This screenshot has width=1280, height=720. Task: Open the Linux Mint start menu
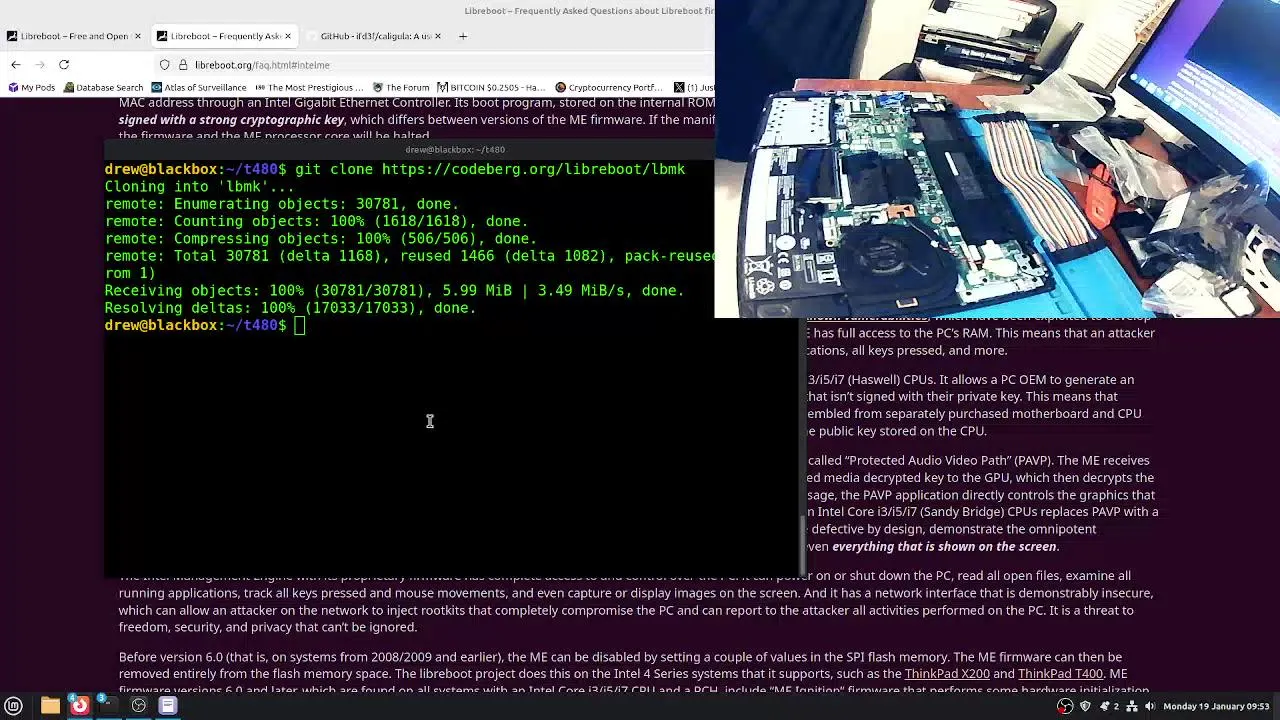coord(14,706)
